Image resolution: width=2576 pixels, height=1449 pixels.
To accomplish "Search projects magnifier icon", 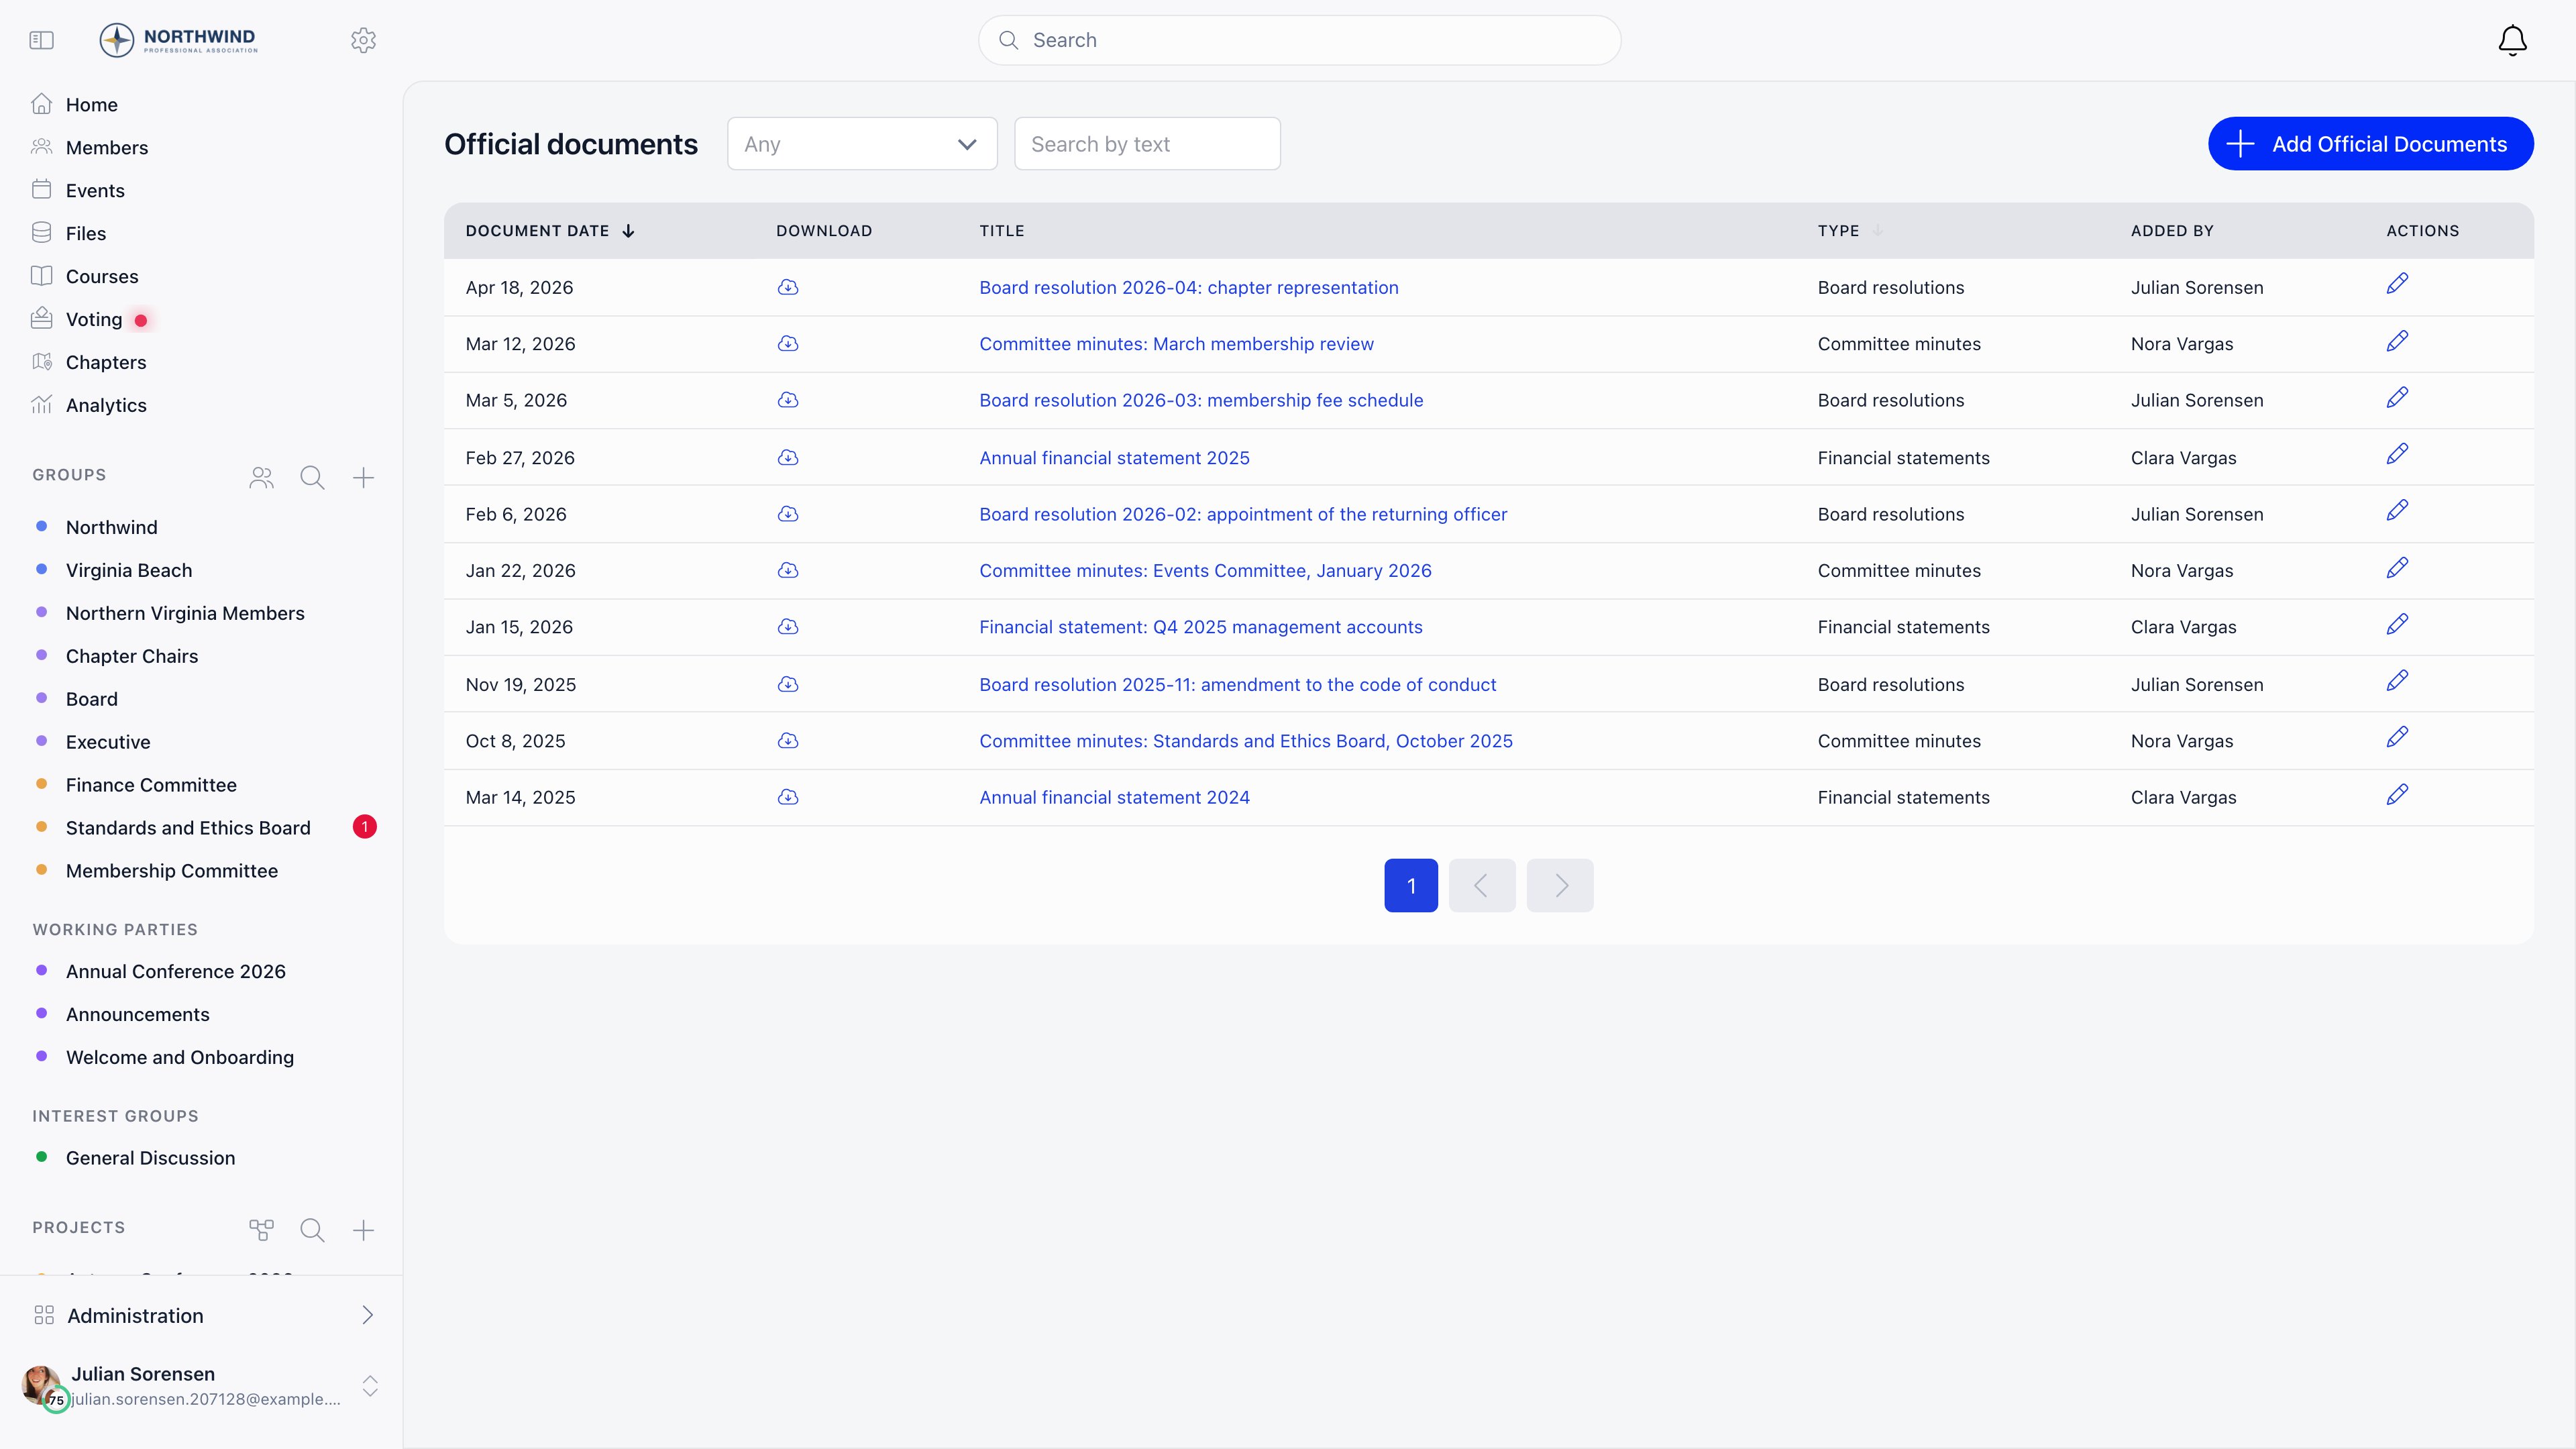I will point(312,1230).
